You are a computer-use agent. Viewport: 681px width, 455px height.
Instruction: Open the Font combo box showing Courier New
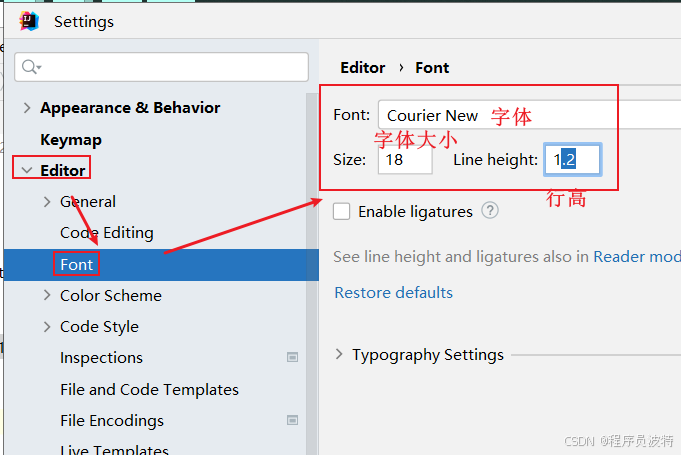point(530,115)
